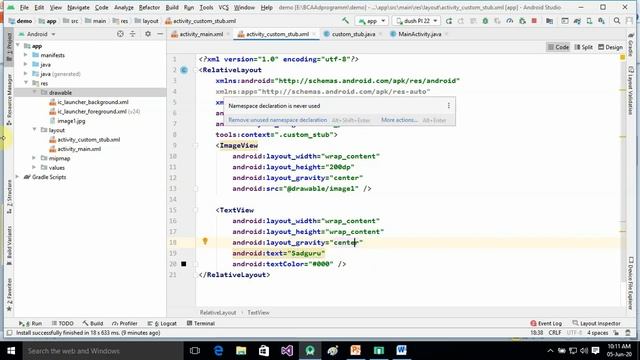Click the Windows Start button
640x360 pixels.
11,351
